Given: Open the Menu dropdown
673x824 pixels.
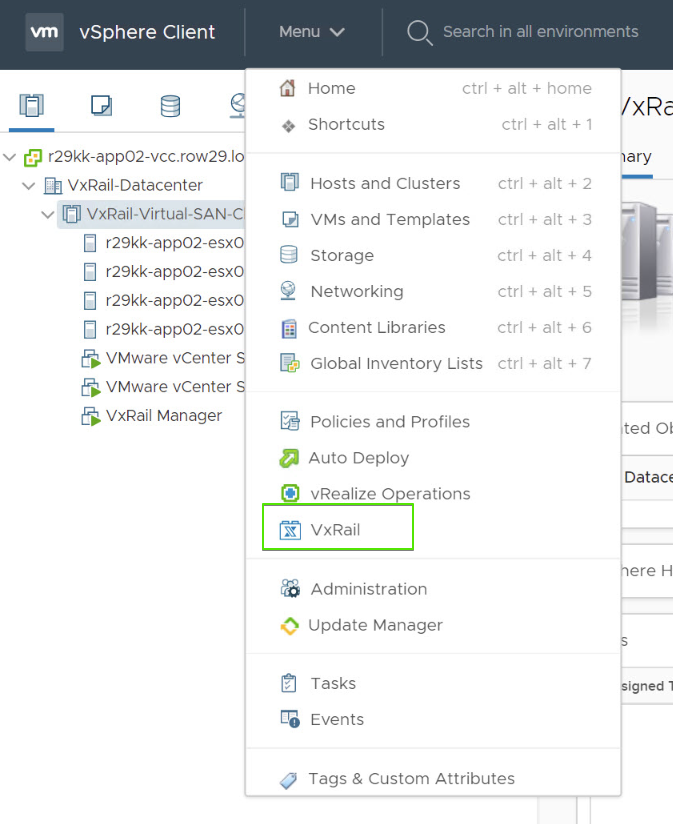Looking at the screenshot, I should 312,32.
